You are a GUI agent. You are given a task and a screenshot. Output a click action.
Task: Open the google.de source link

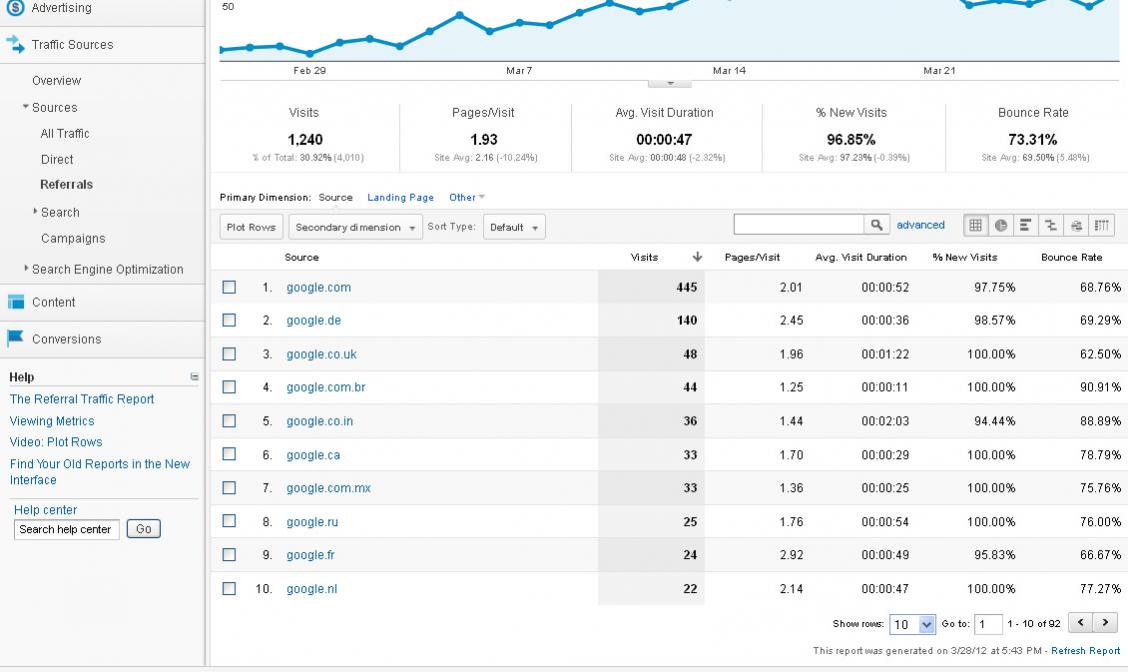314,320
